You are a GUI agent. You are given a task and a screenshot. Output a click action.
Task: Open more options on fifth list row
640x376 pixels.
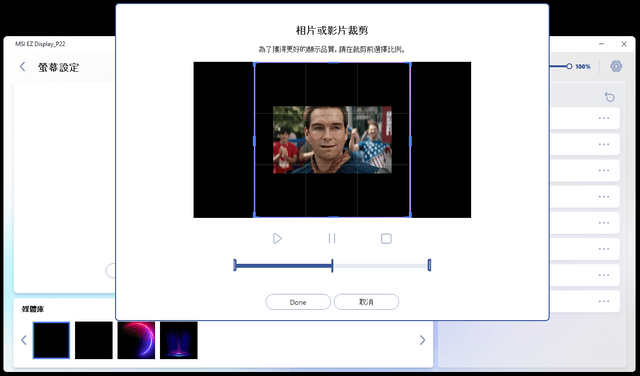click(604, 223)
